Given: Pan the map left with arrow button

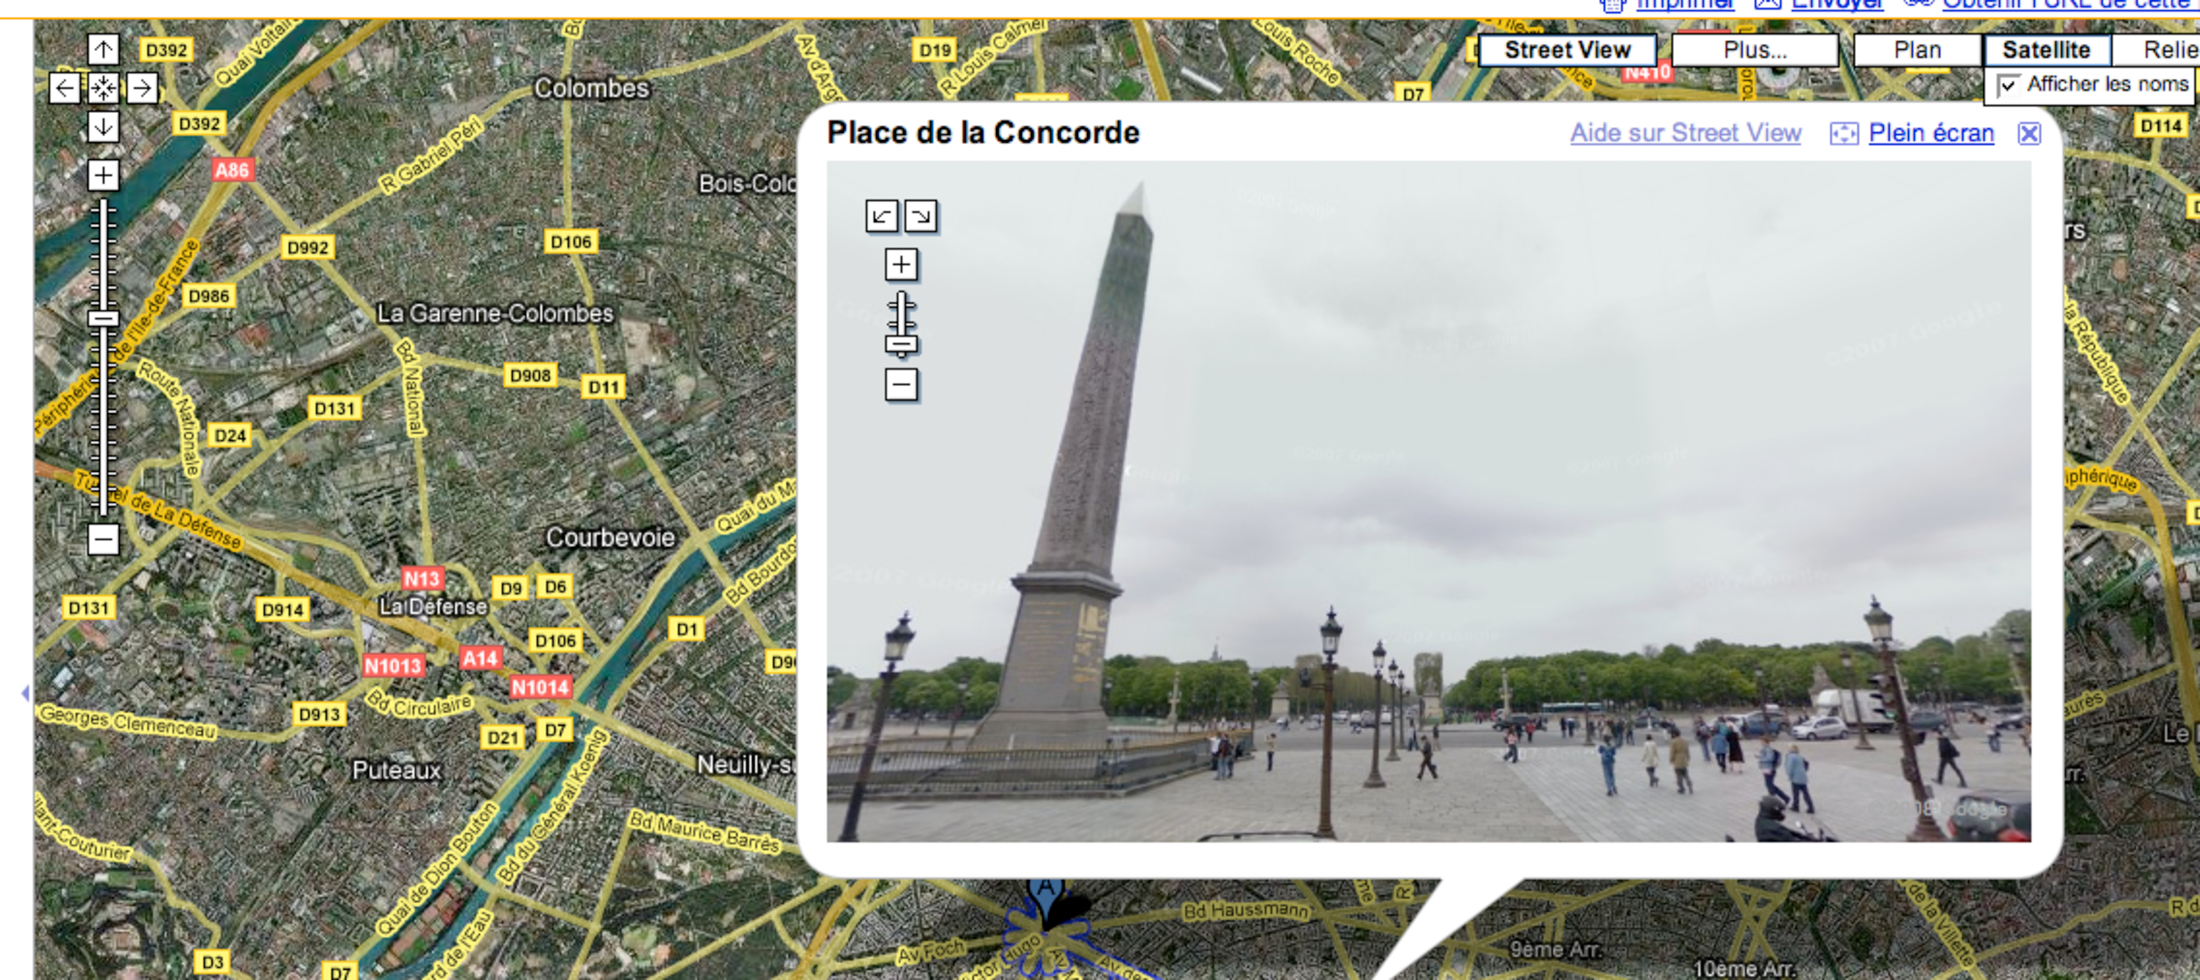Looking at the screenshot, I should click(x=65, y=88).
